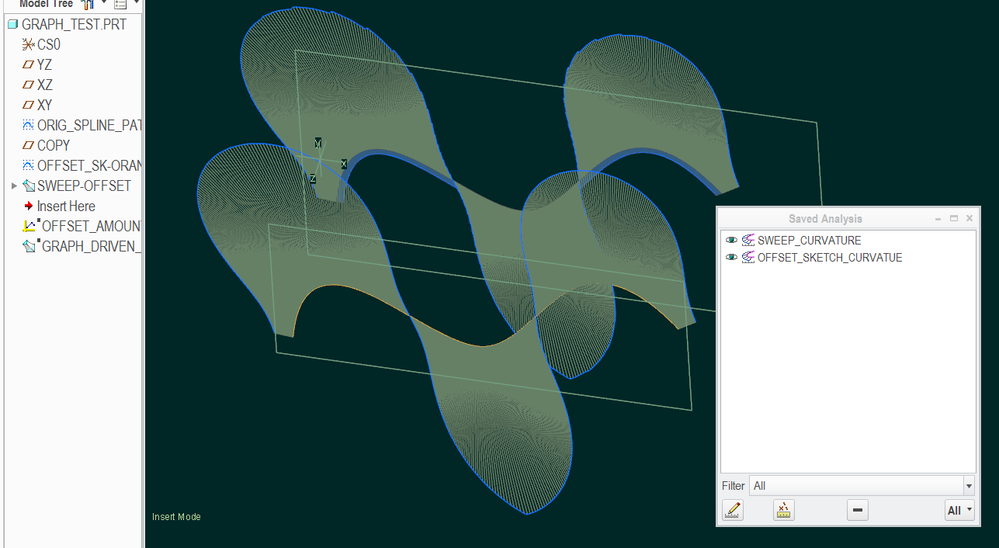Click the SWEEP-OFFSET feature icon
The image size is (999, 548).
pos(29,186)
